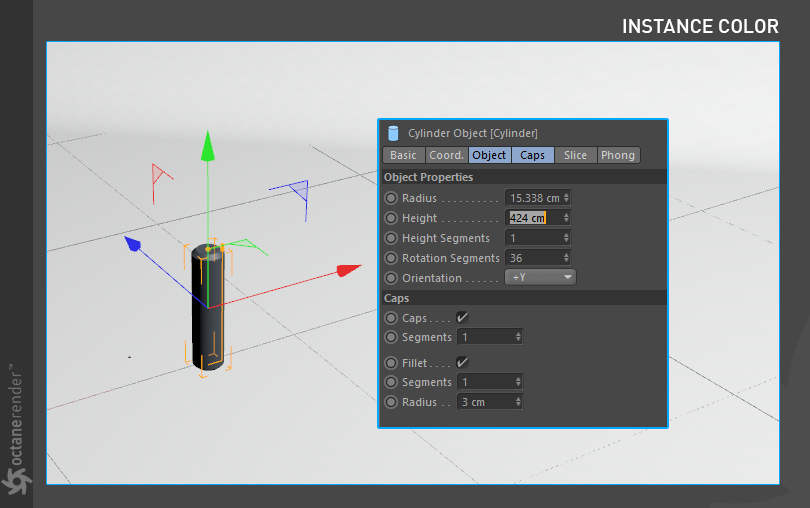Toggle the Caps checkbox
Screen dimensions: 810x508
point(462,317)
